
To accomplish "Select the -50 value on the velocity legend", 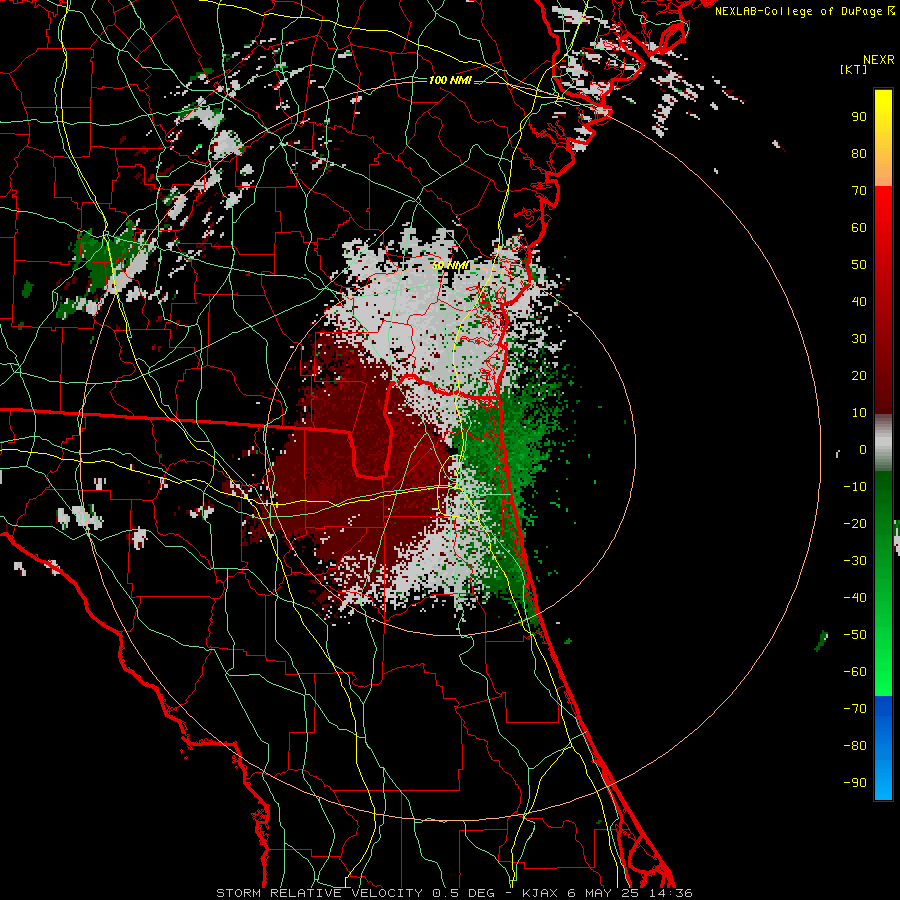I will tap(855, 635).
